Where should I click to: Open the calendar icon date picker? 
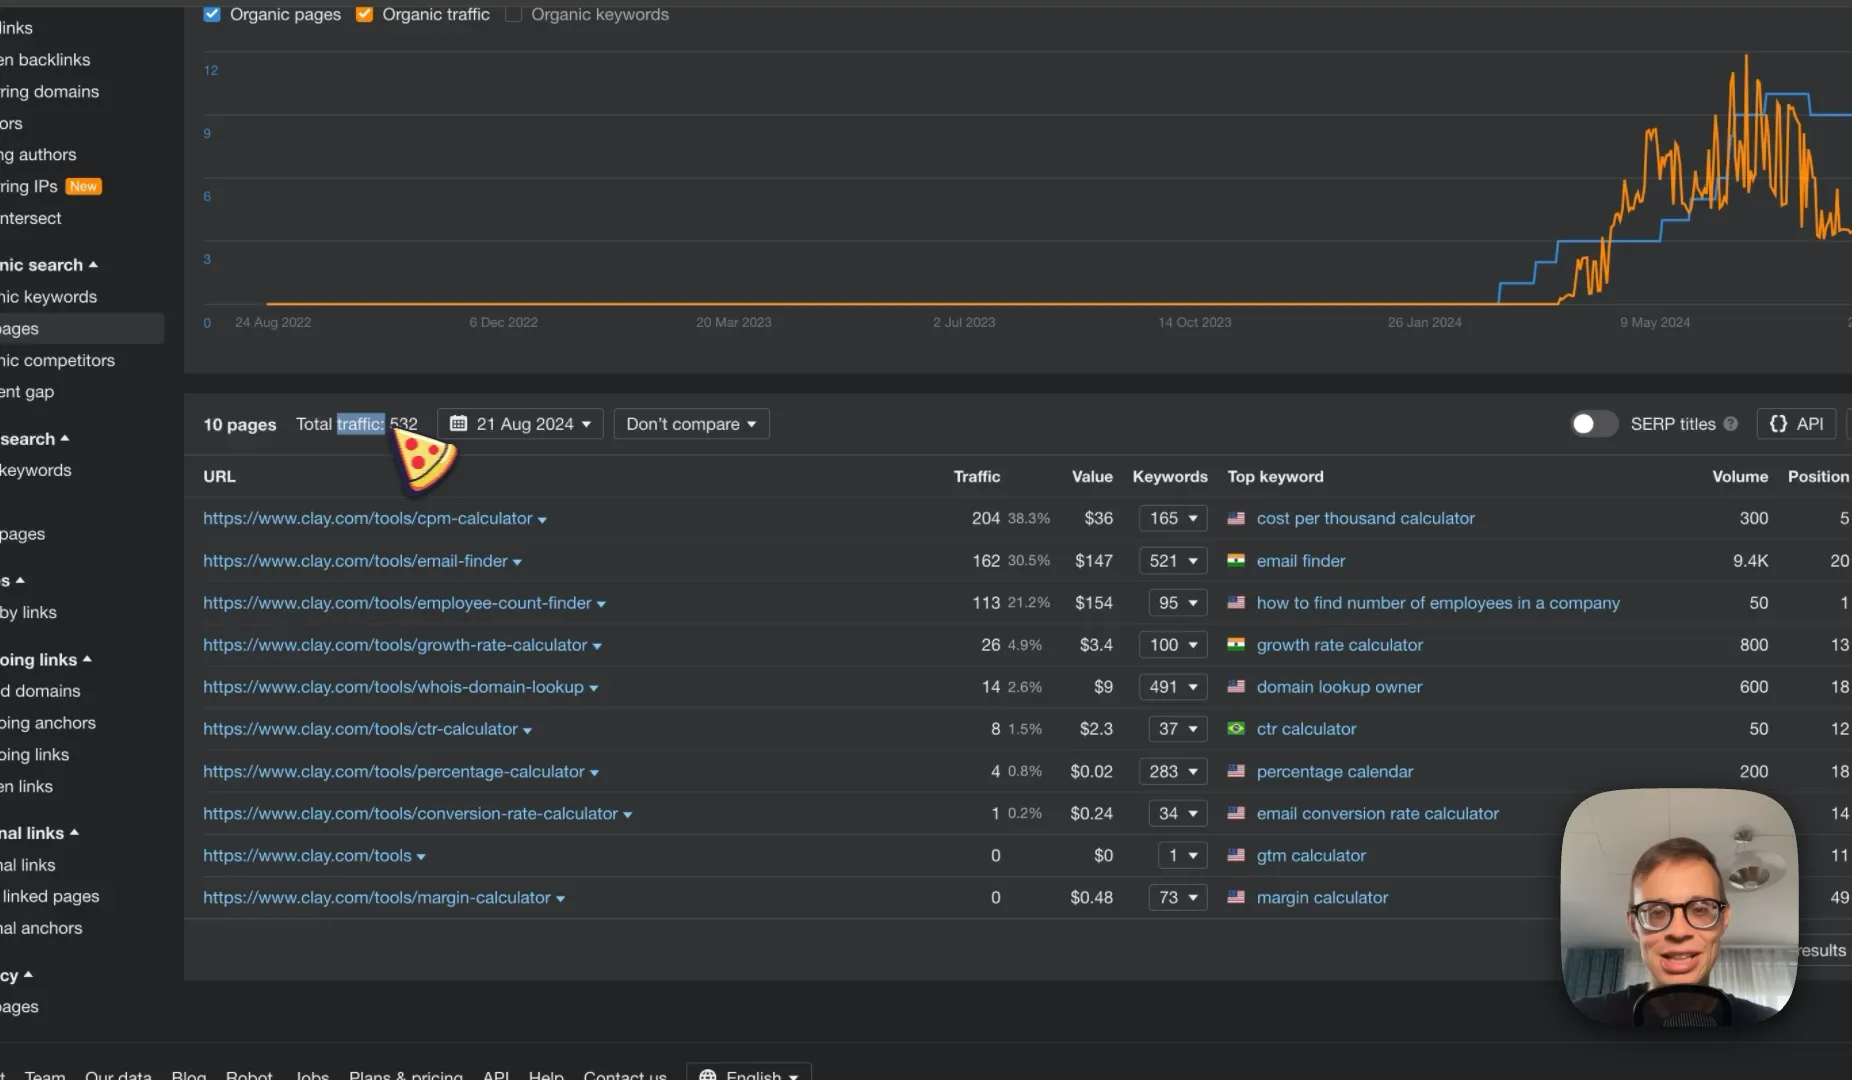(458, 423)
